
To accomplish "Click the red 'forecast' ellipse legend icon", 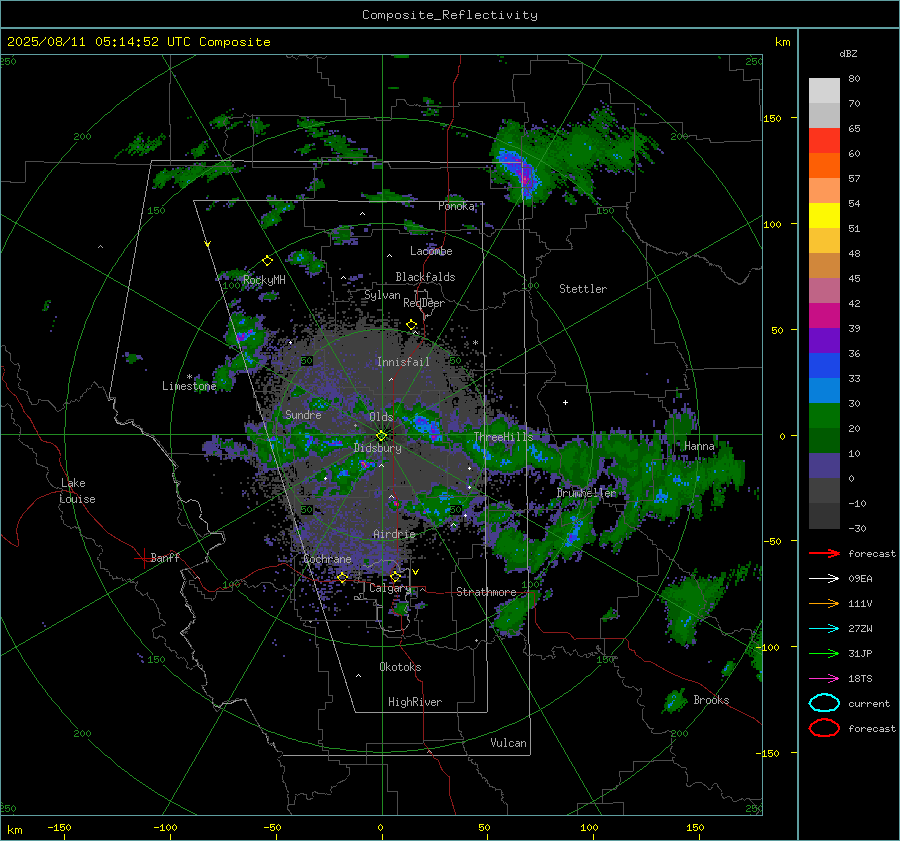I will coord(824,728).
